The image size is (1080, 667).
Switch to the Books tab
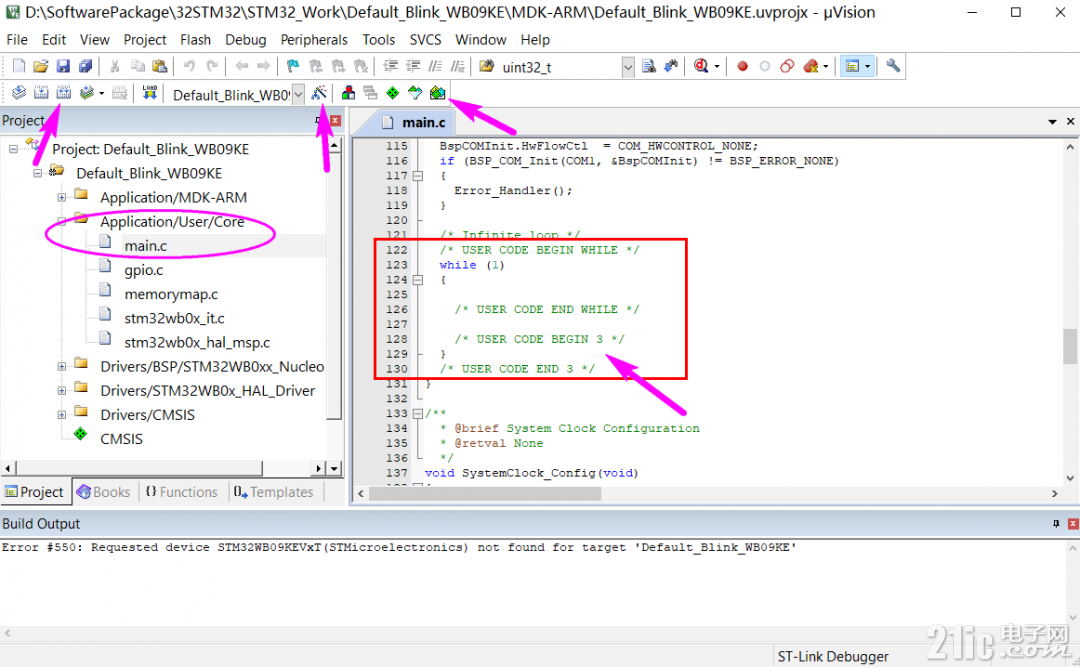point(103,492)
